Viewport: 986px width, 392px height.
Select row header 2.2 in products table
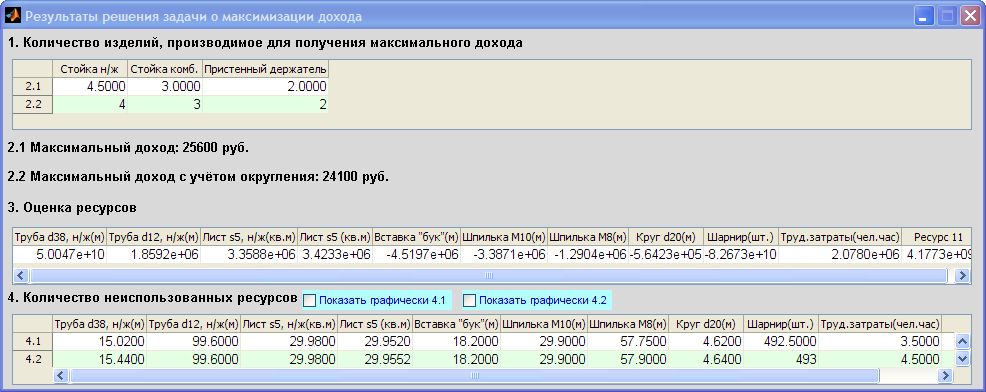(33, 104)
